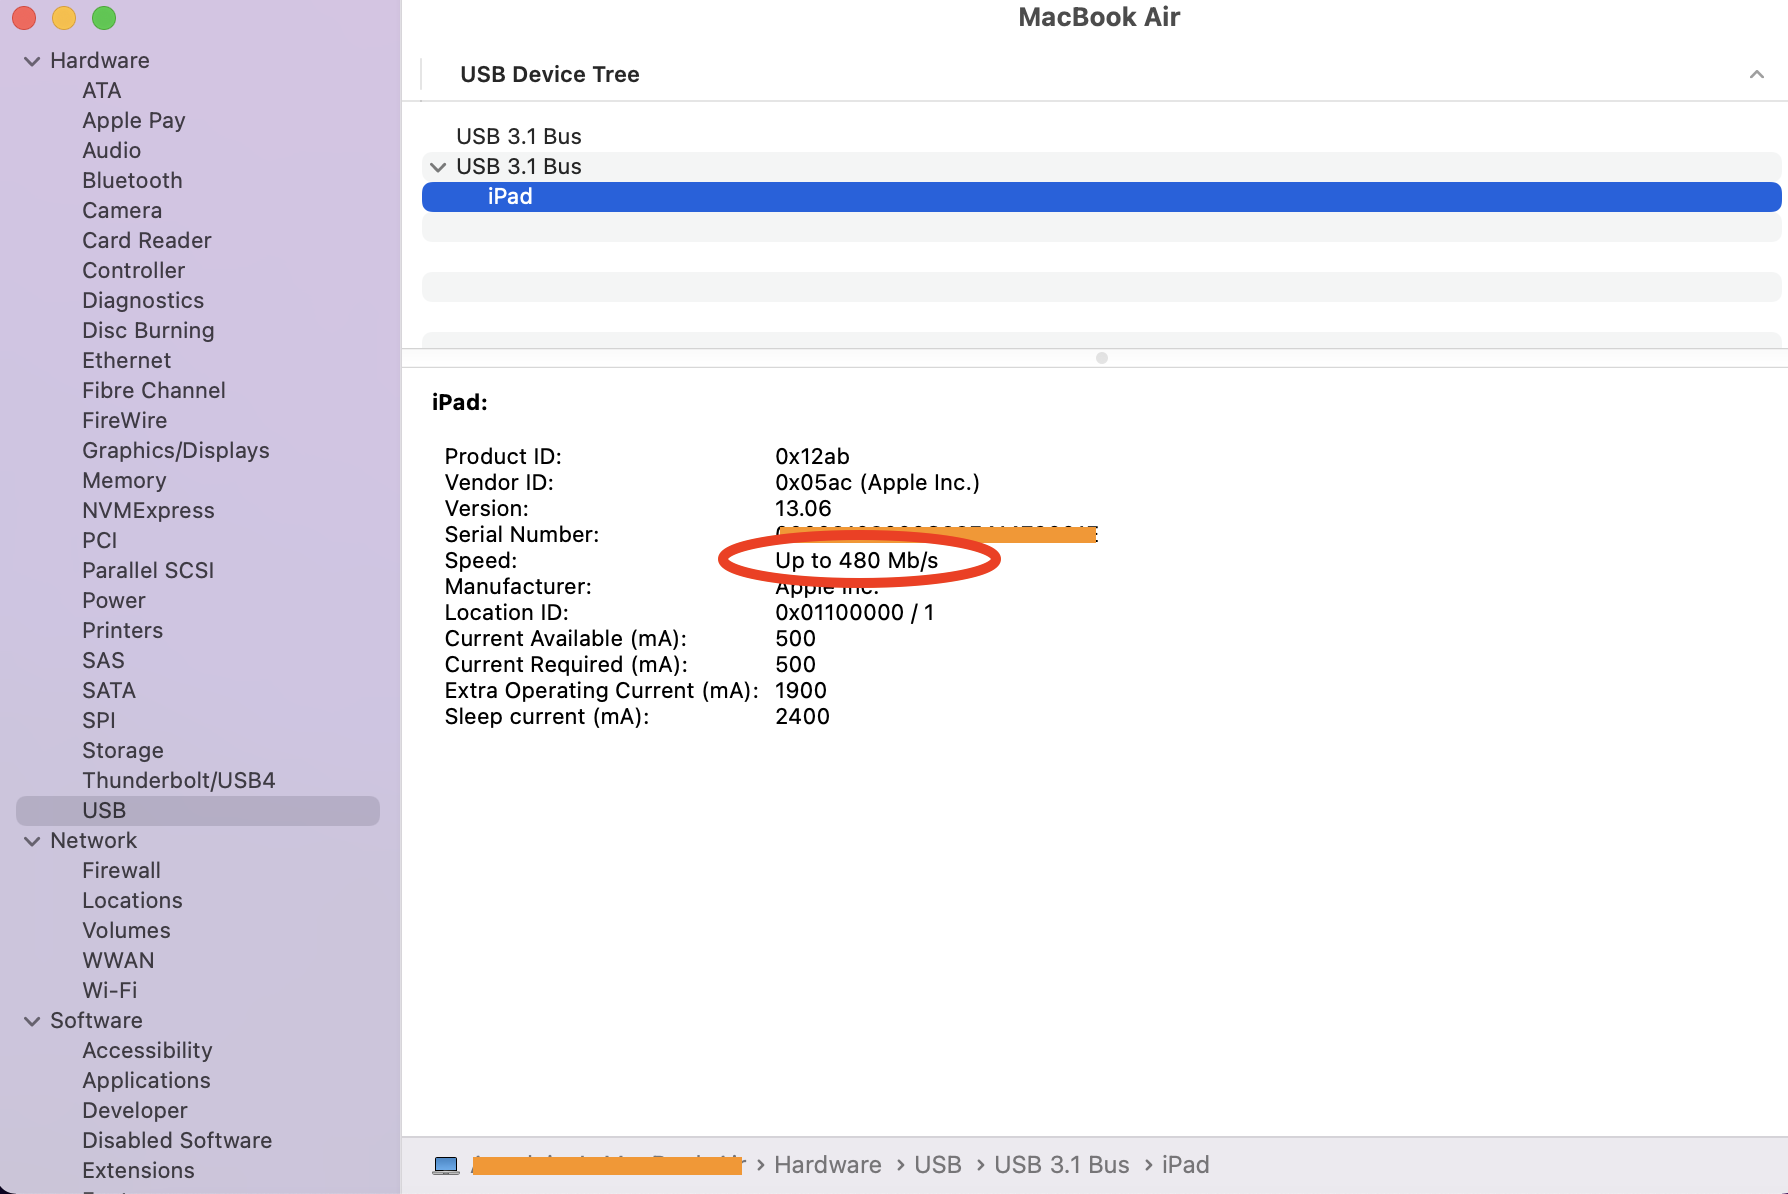
Task: Click Hardware in the path bar
Action: point(828,1165)
